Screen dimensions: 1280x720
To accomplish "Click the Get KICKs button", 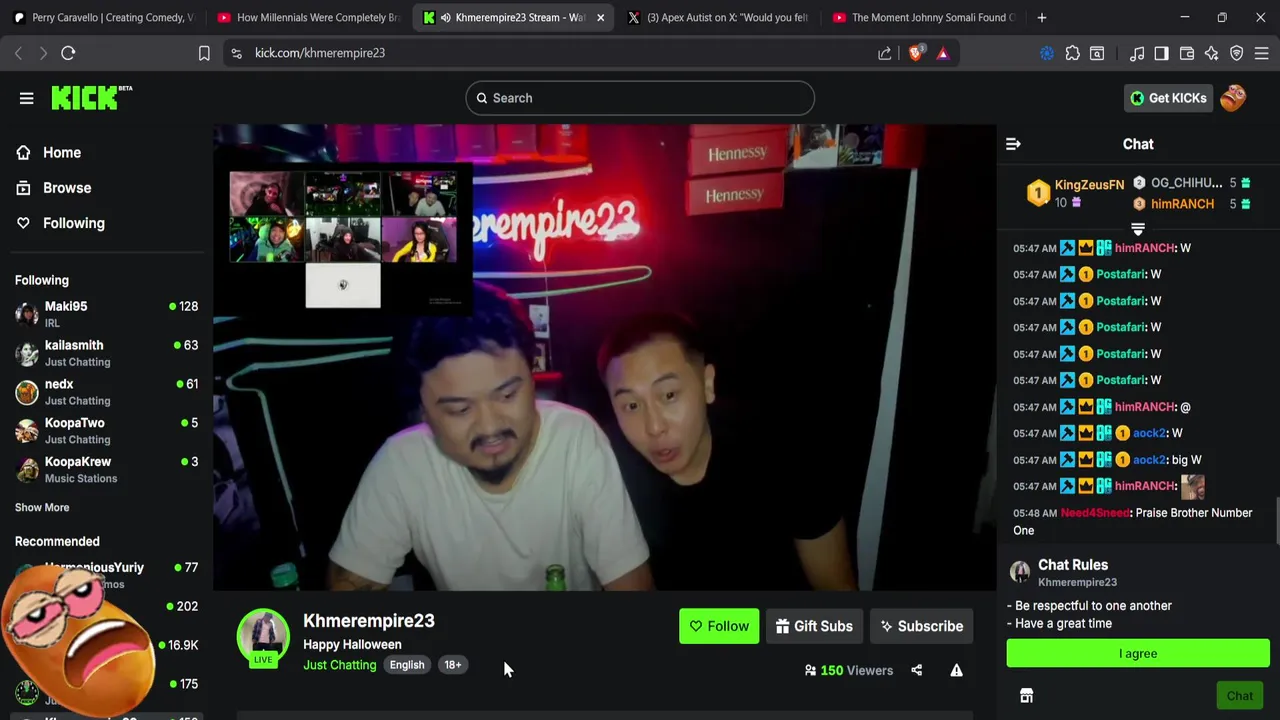I will point(1167,98).
